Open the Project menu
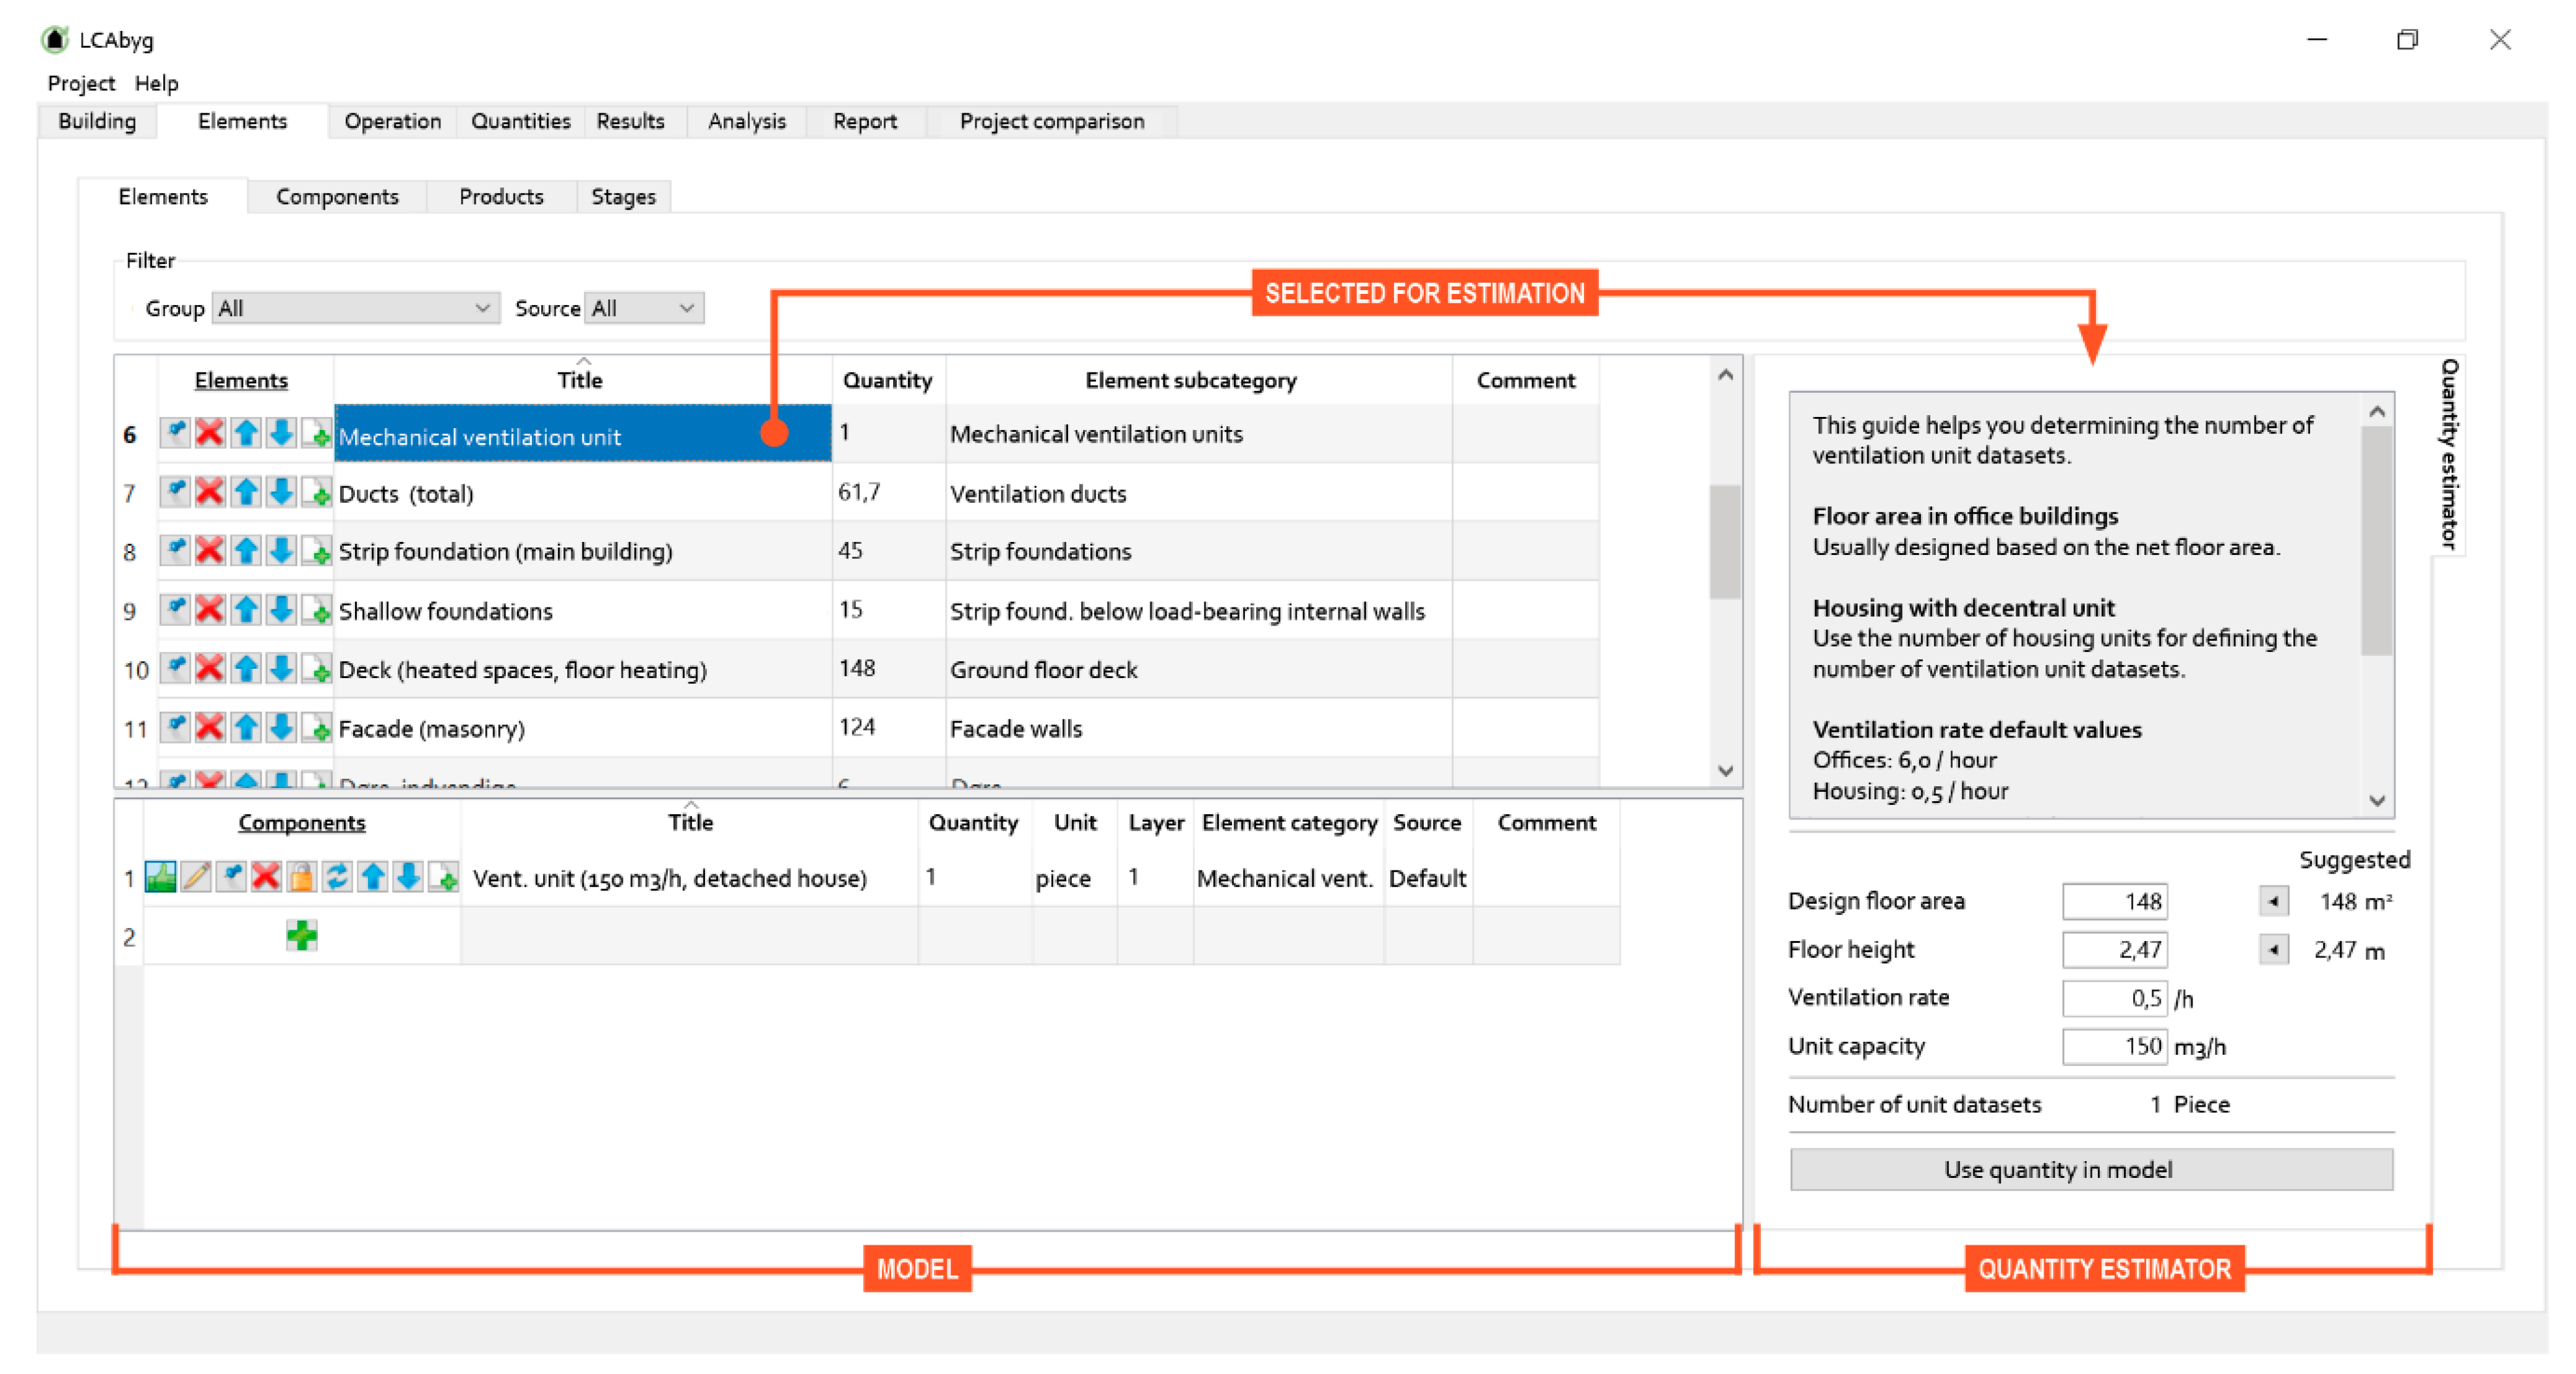The height and width of the screenshot is (1374, 2576). click(81, 83)
